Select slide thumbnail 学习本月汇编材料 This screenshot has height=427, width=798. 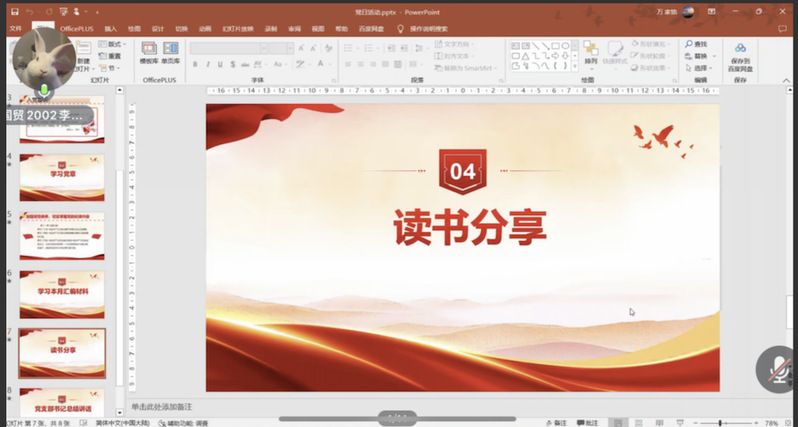pos(62,295)
